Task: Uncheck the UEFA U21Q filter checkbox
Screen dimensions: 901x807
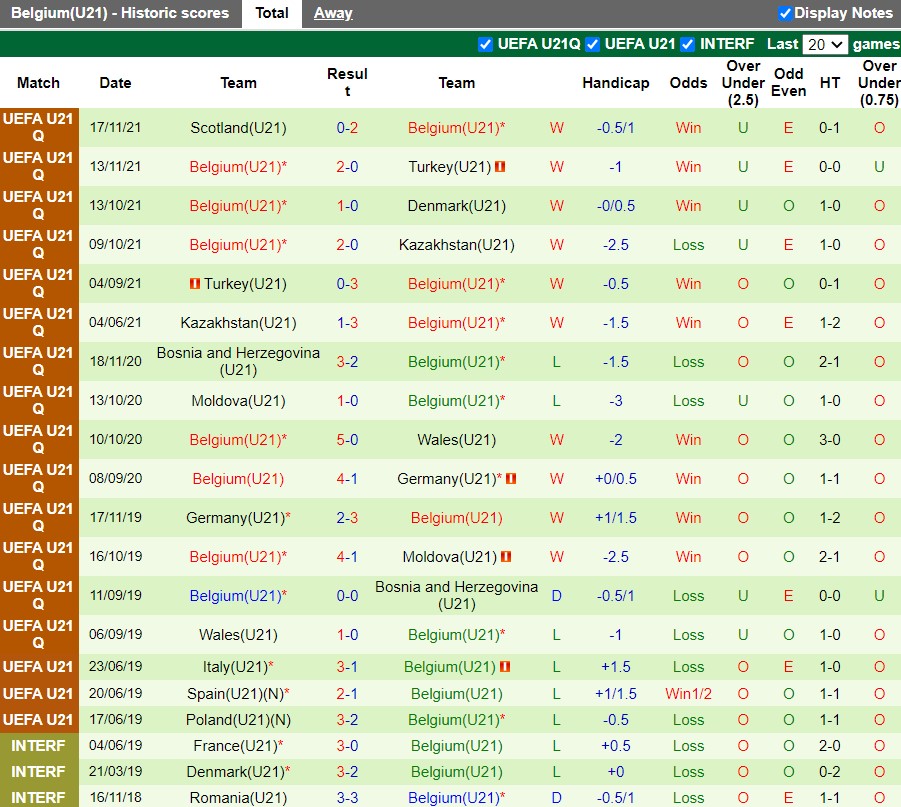Action: [x=486, y=44]
